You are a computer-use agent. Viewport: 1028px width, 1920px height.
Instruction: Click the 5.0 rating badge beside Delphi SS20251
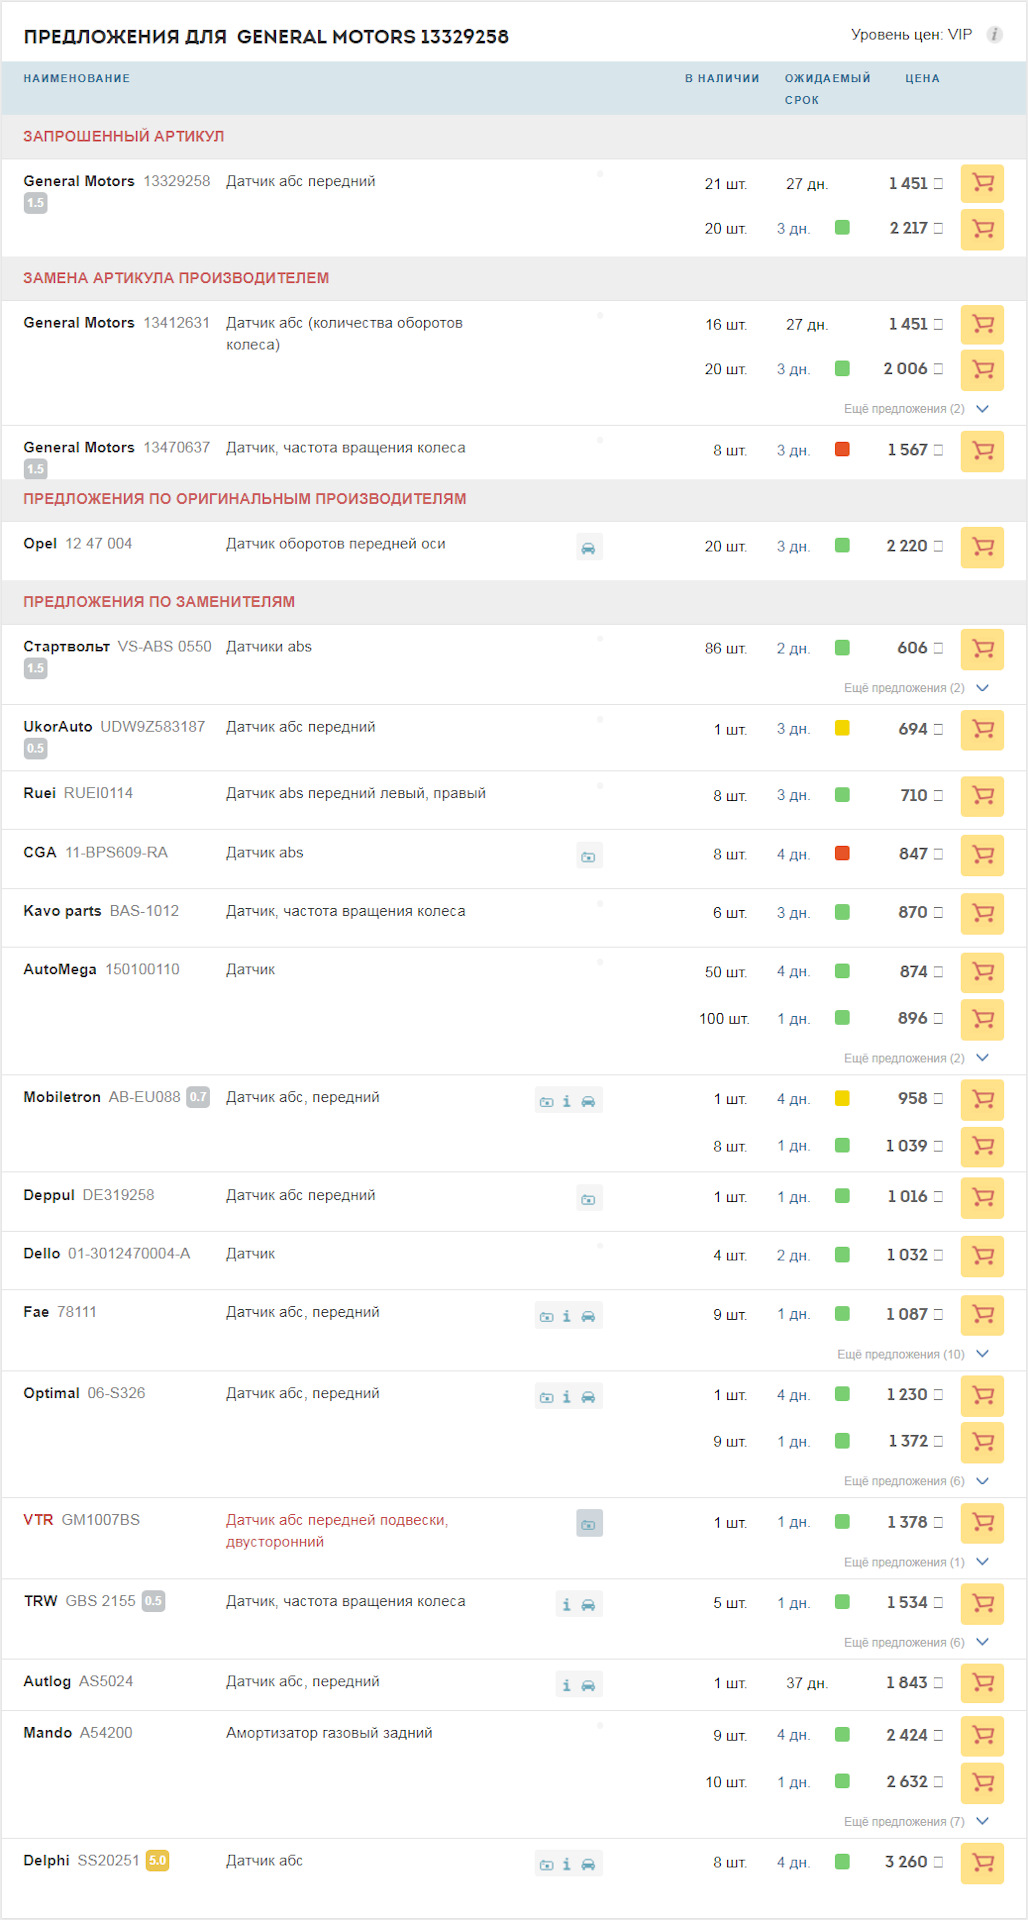[157, 1860]
